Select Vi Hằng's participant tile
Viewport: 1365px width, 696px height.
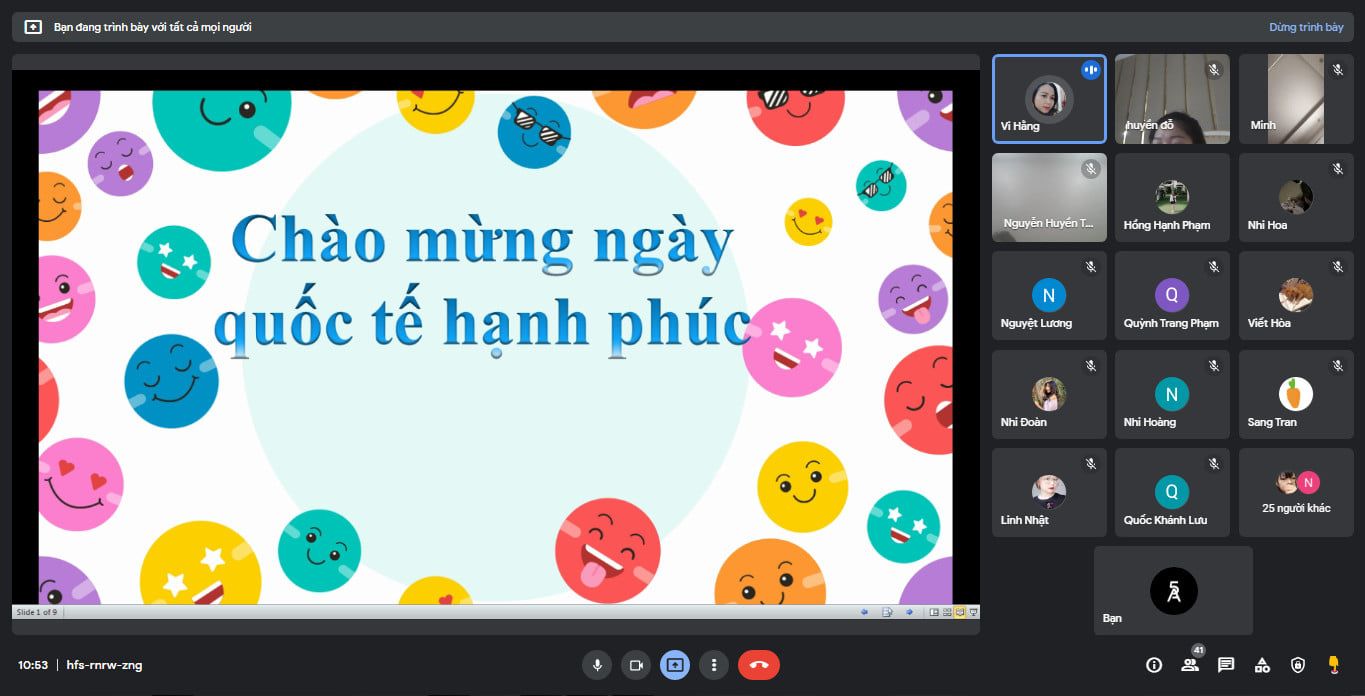[x=1049, y=99]
